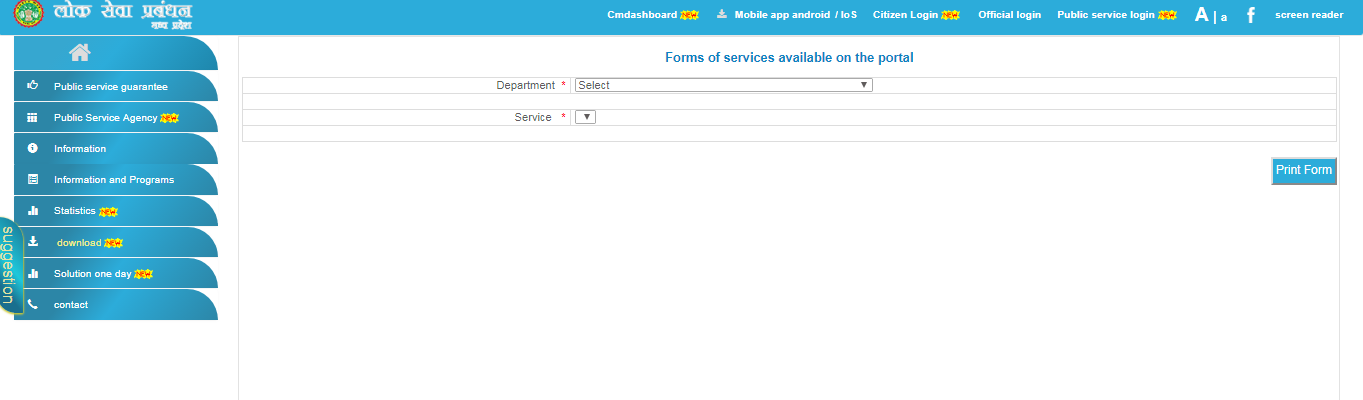Click large A to increase font size
The image size is (1363, 400).
pos(1202,15)
